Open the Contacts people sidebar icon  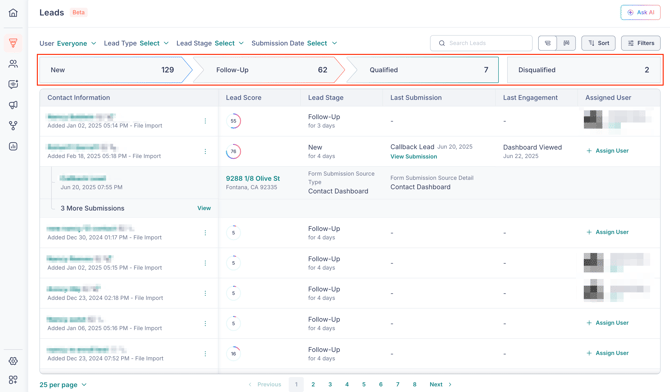tap(13, 64)
